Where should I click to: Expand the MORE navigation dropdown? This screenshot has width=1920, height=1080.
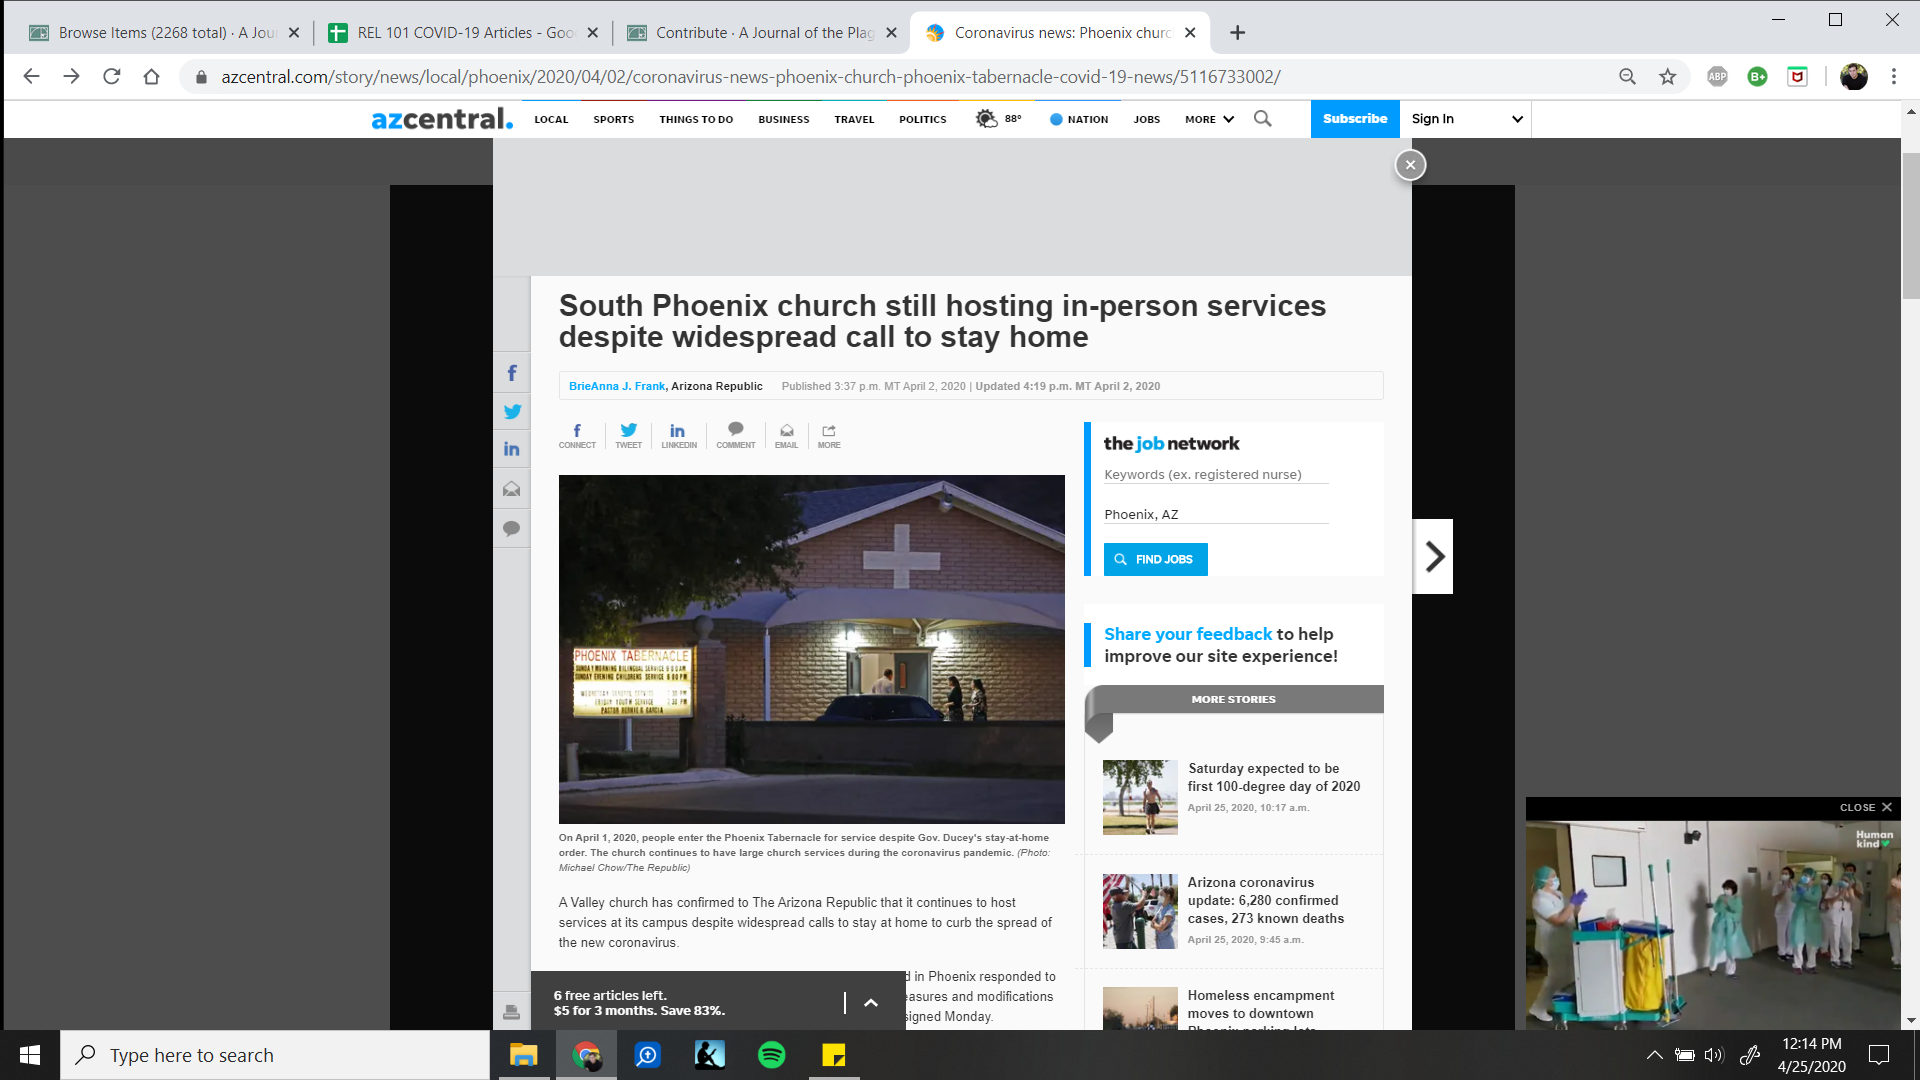click(x=1209, y=119)
